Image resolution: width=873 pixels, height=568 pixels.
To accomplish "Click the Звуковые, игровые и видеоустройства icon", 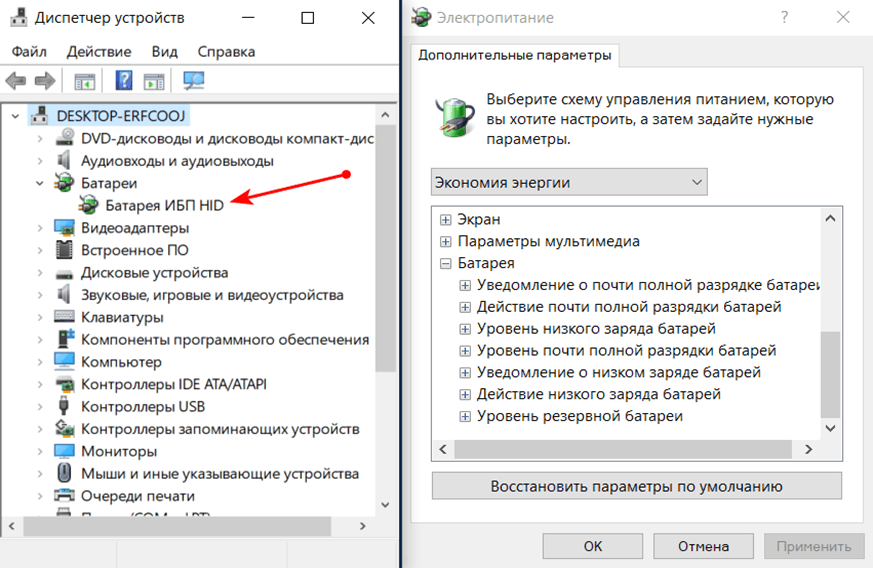I will (64, 295).
